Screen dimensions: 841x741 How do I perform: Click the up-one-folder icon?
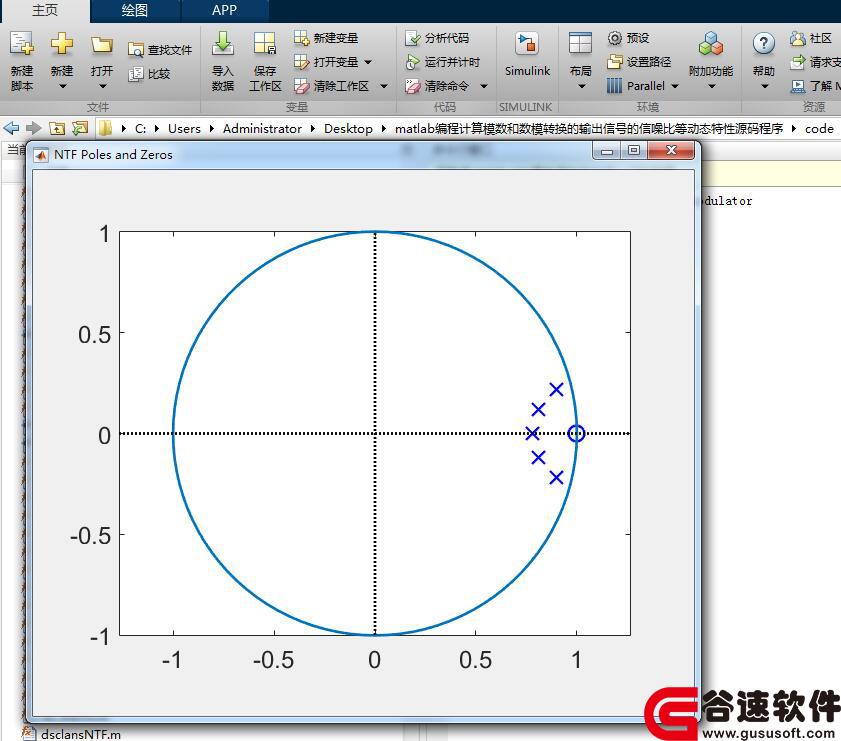coord(57,128)
